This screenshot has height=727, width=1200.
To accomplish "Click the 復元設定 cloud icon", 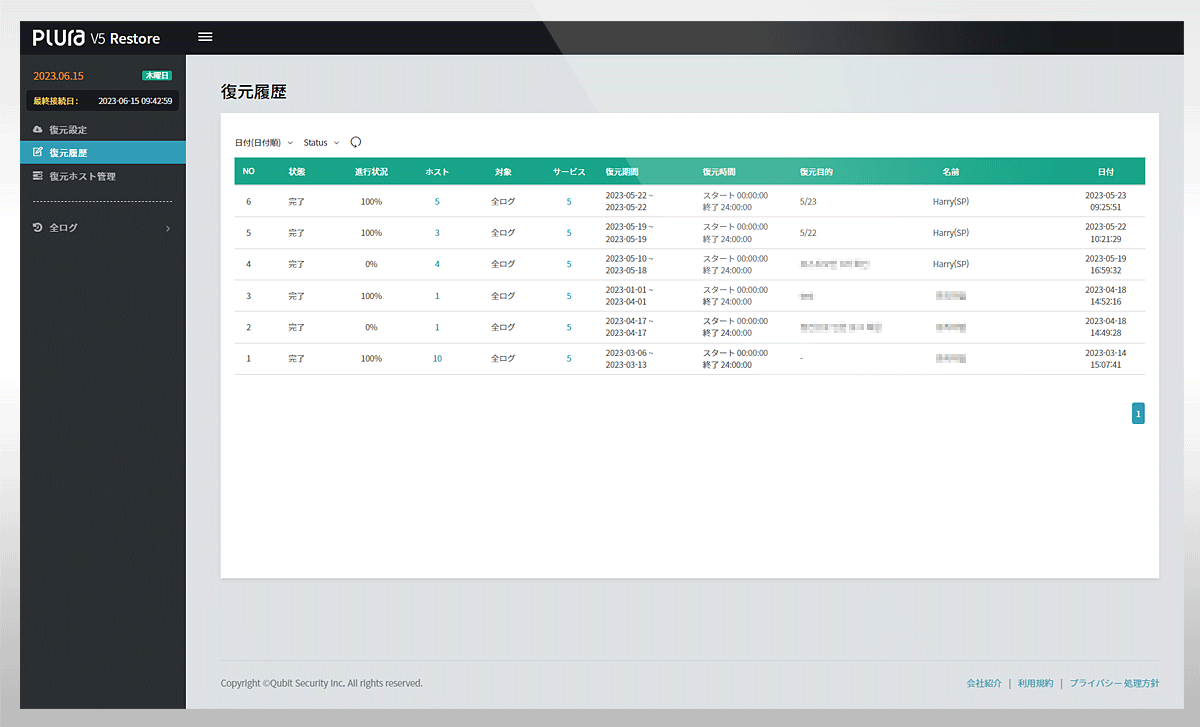I will (x=38, y=130).
